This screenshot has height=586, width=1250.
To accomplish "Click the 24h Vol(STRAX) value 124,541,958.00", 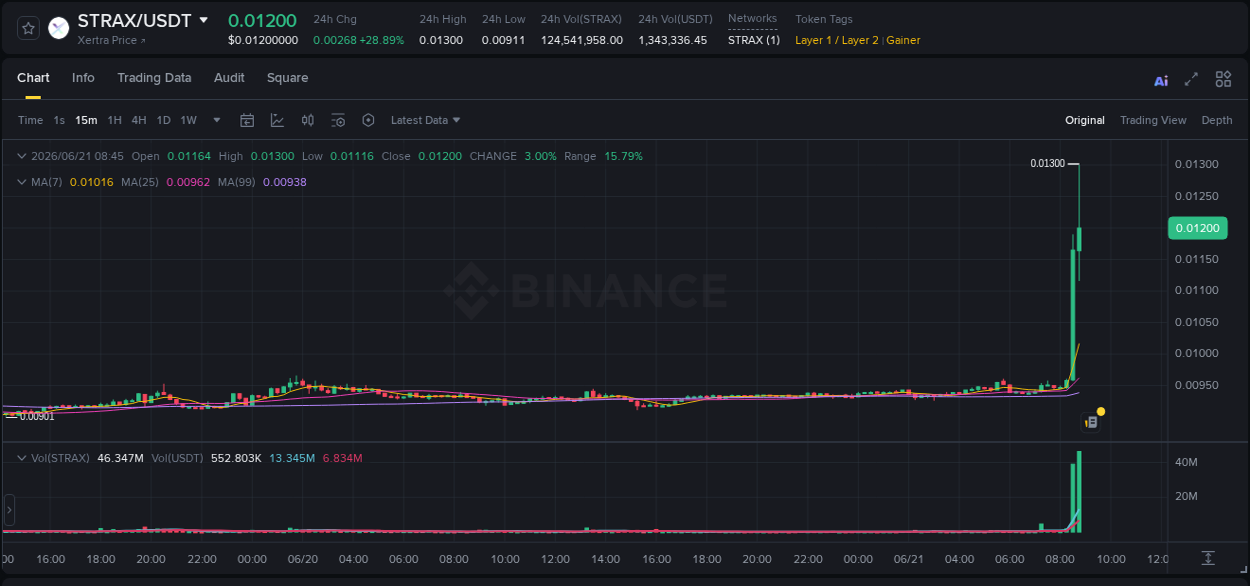I will pyautogui.click(x=582, y=40).
